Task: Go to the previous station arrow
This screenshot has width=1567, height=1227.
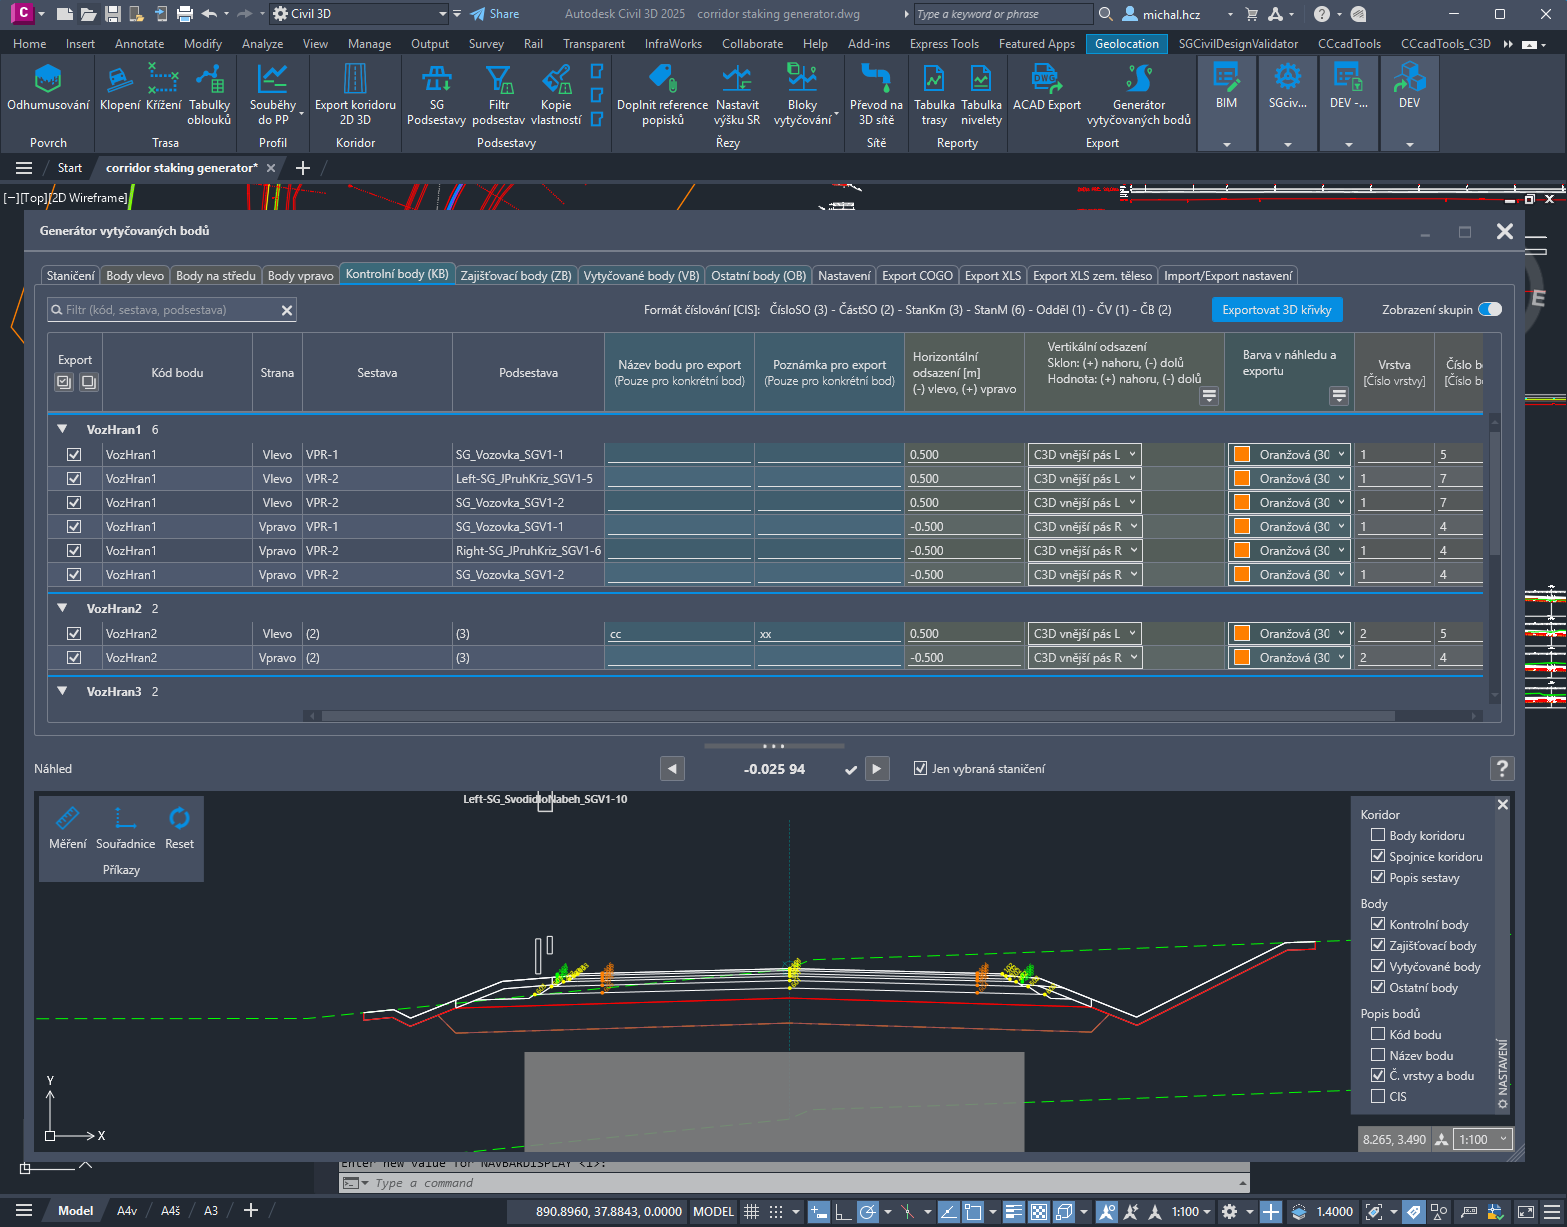Action: (x=673, y=769)
